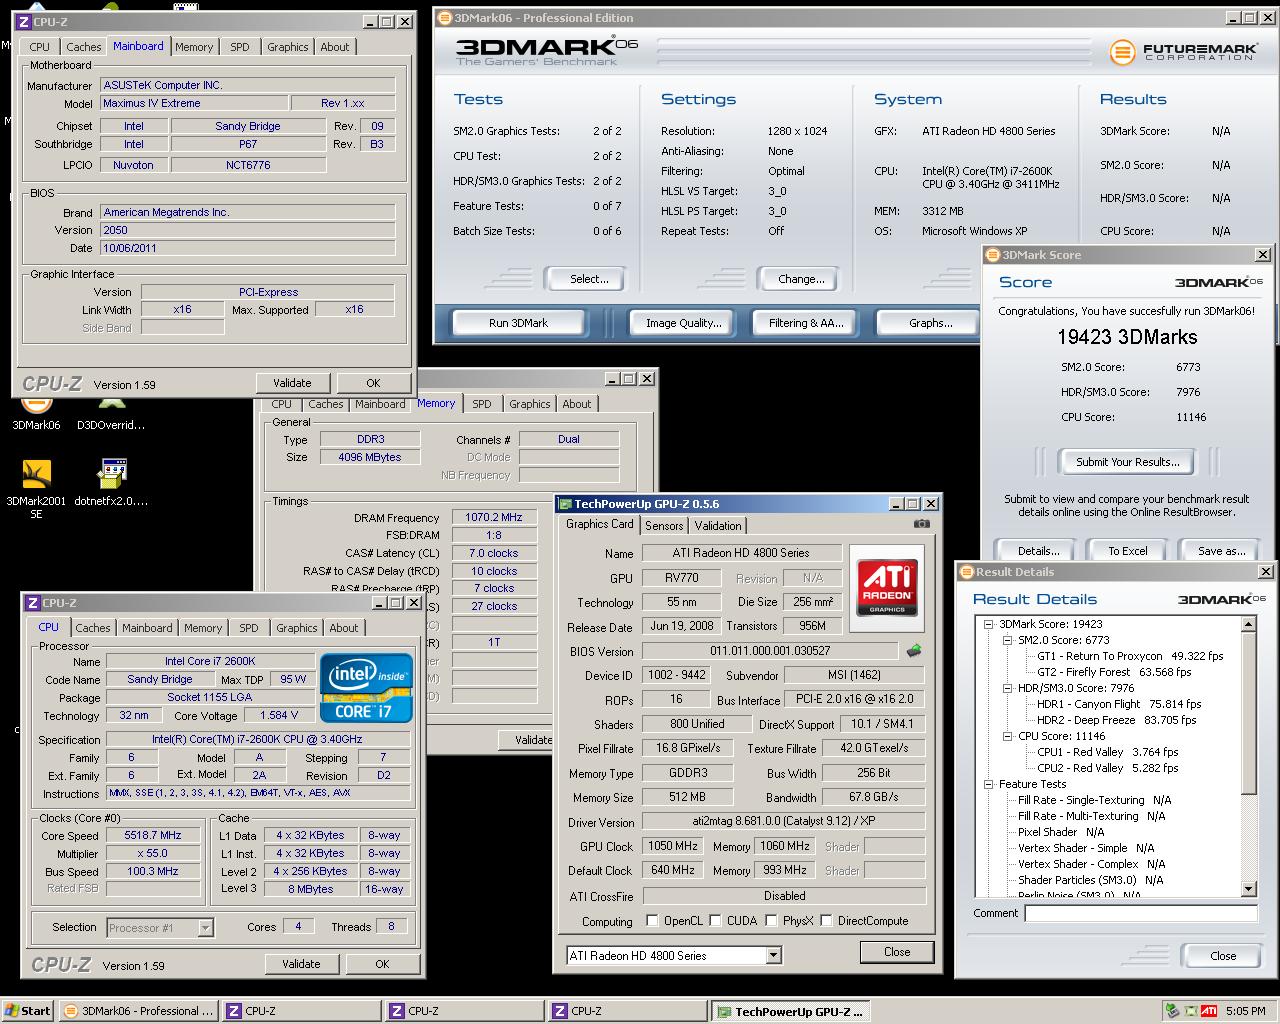Open the SPD tab in the bottom CPU-Z window

pyautogui.click(x=248, y=628)
